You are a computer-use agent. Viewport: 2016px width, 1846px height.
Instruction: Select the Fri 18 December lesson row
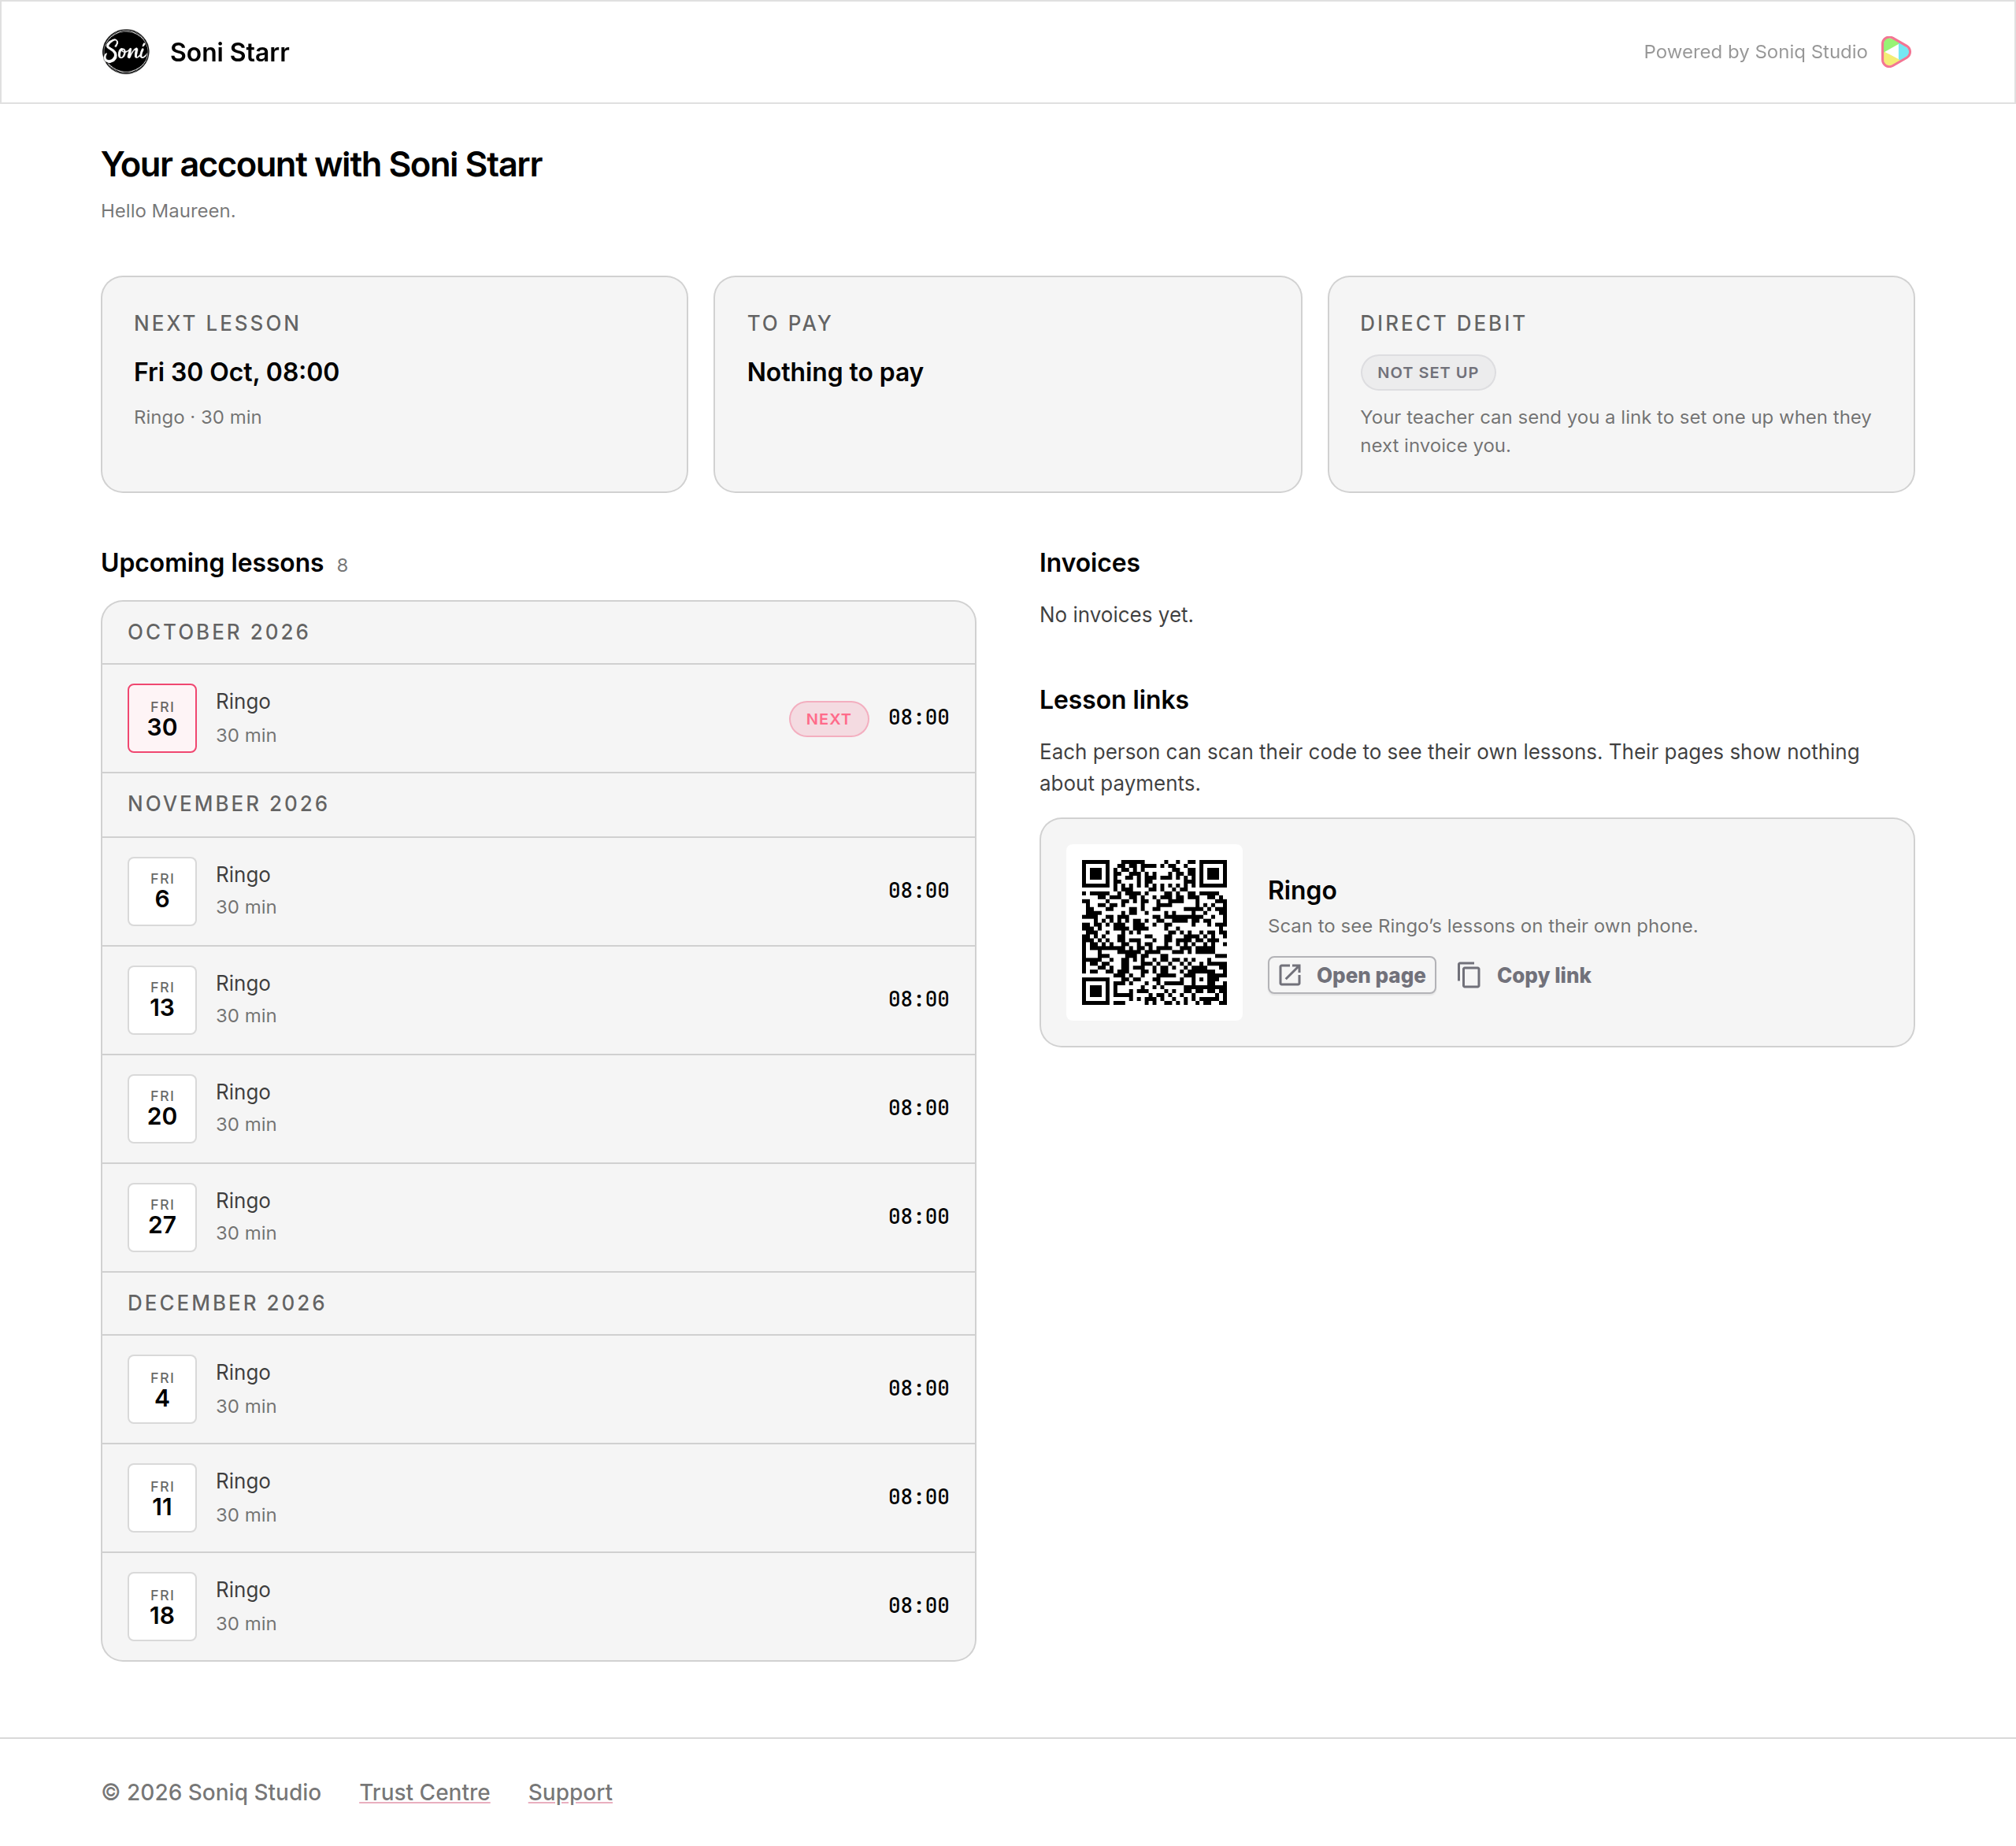coord(538,1606)
